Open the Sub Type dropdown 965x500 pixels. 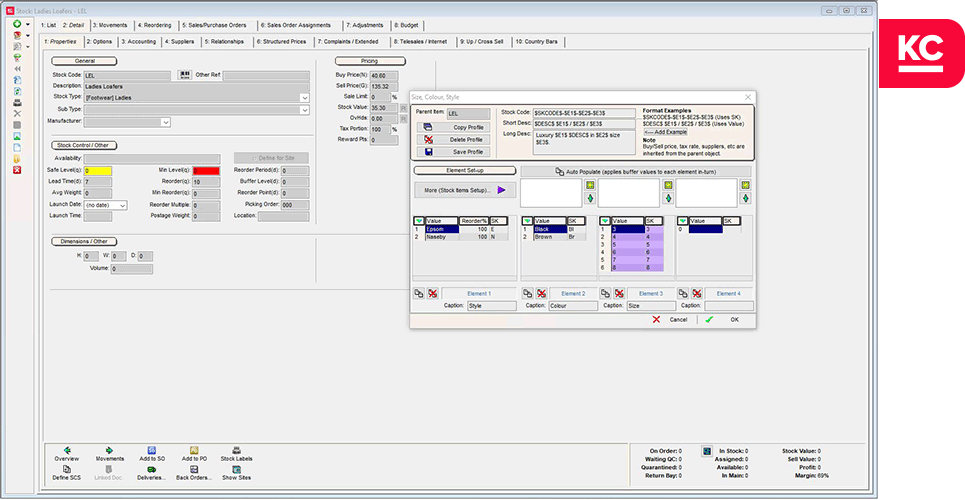coord(305,110)
